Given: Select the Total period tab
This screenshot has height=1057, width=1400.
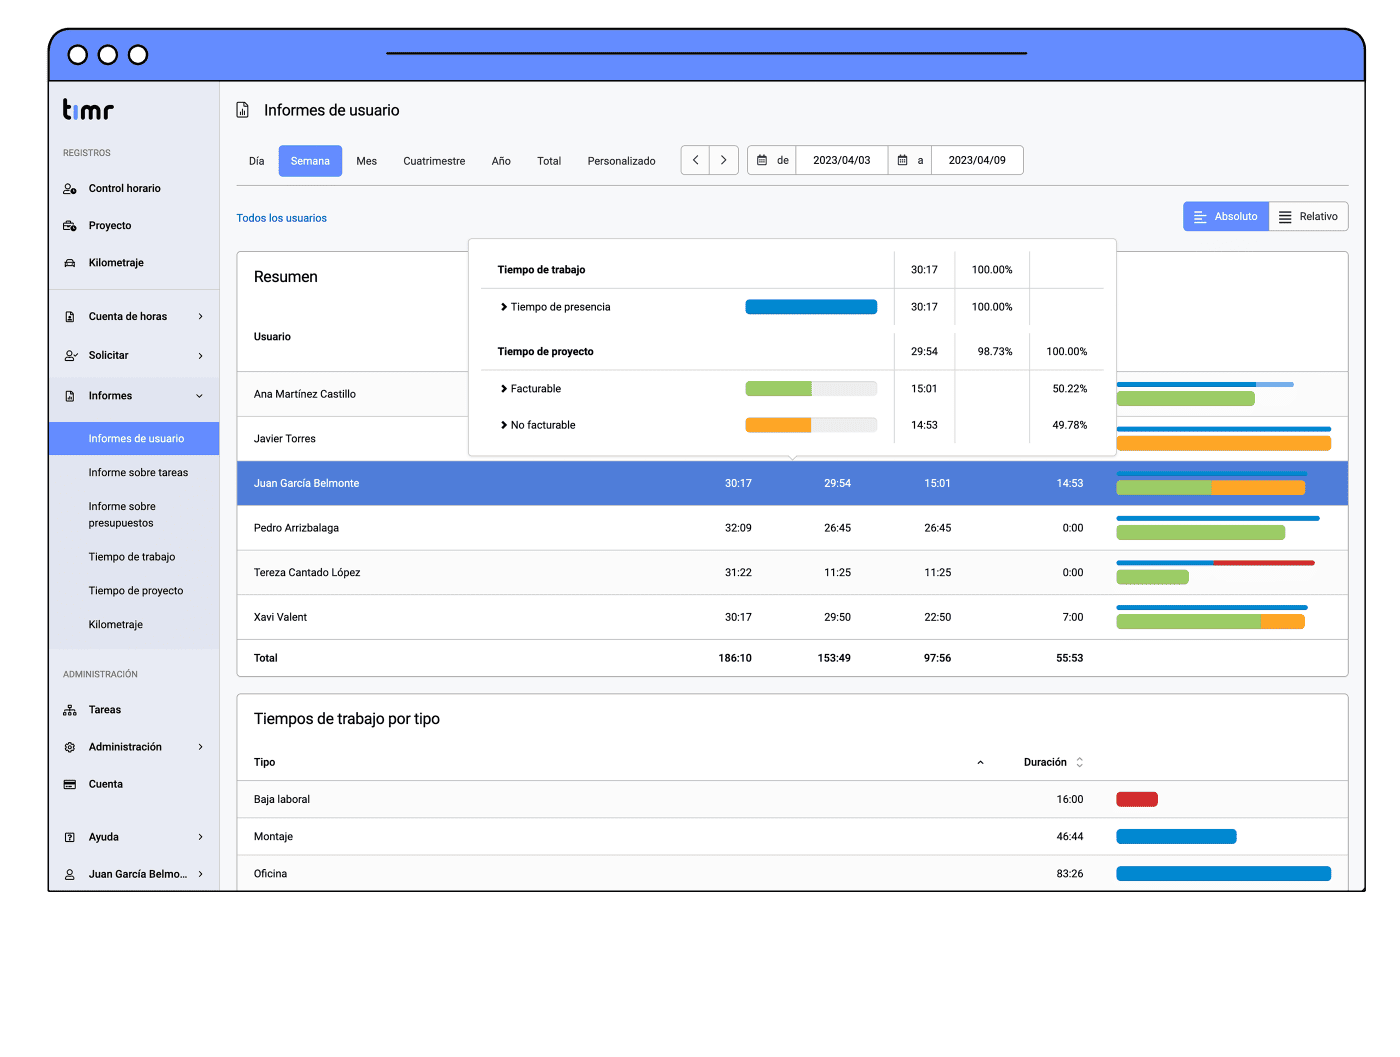Looking at the screenshot, I should [x=549, y=161].
